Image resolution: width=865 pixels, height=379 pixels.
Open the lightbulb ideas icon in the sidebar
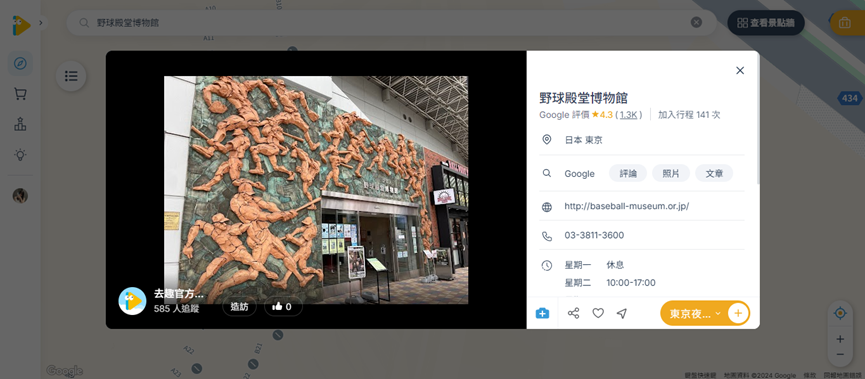[x=20, y=154]
